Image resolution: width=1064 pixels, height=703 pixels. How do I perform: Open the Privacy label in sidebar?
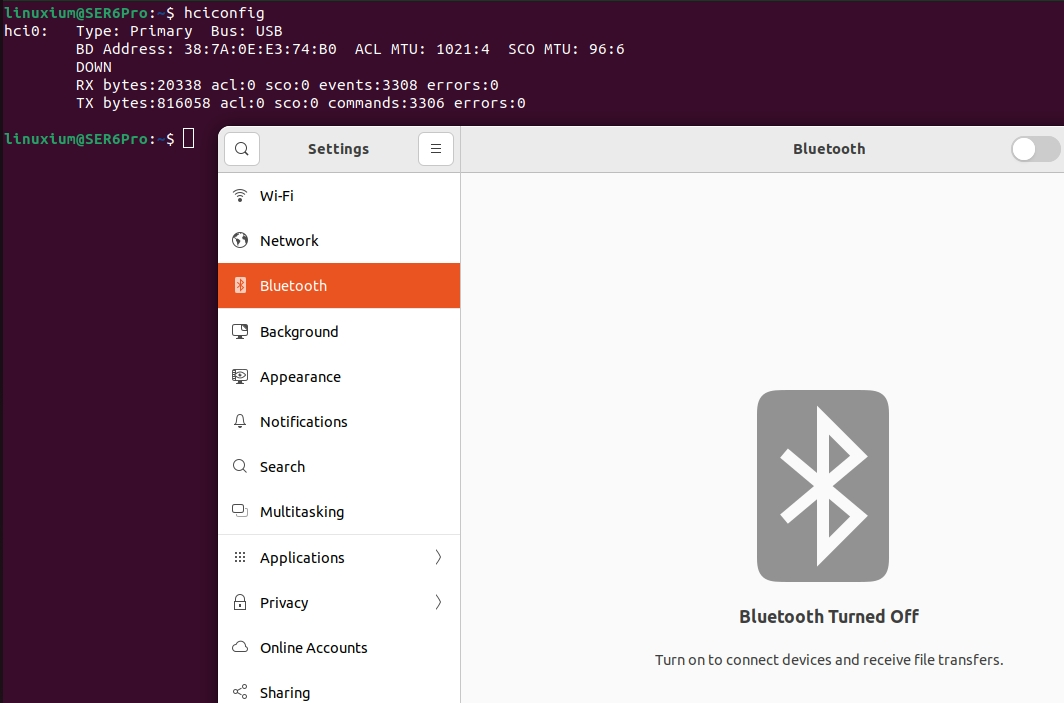(284, 603)
